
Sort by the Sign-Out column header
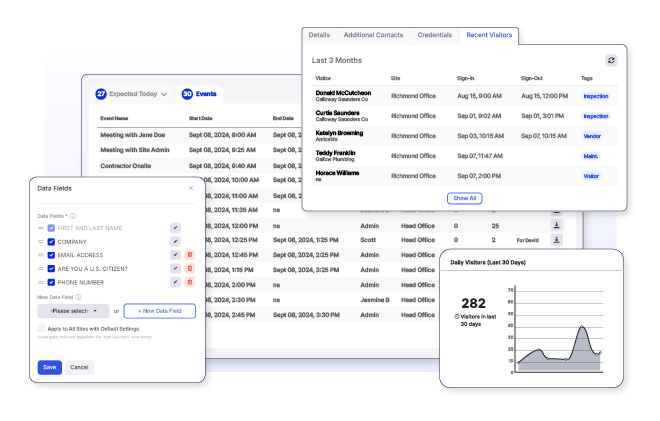(532, 78)
